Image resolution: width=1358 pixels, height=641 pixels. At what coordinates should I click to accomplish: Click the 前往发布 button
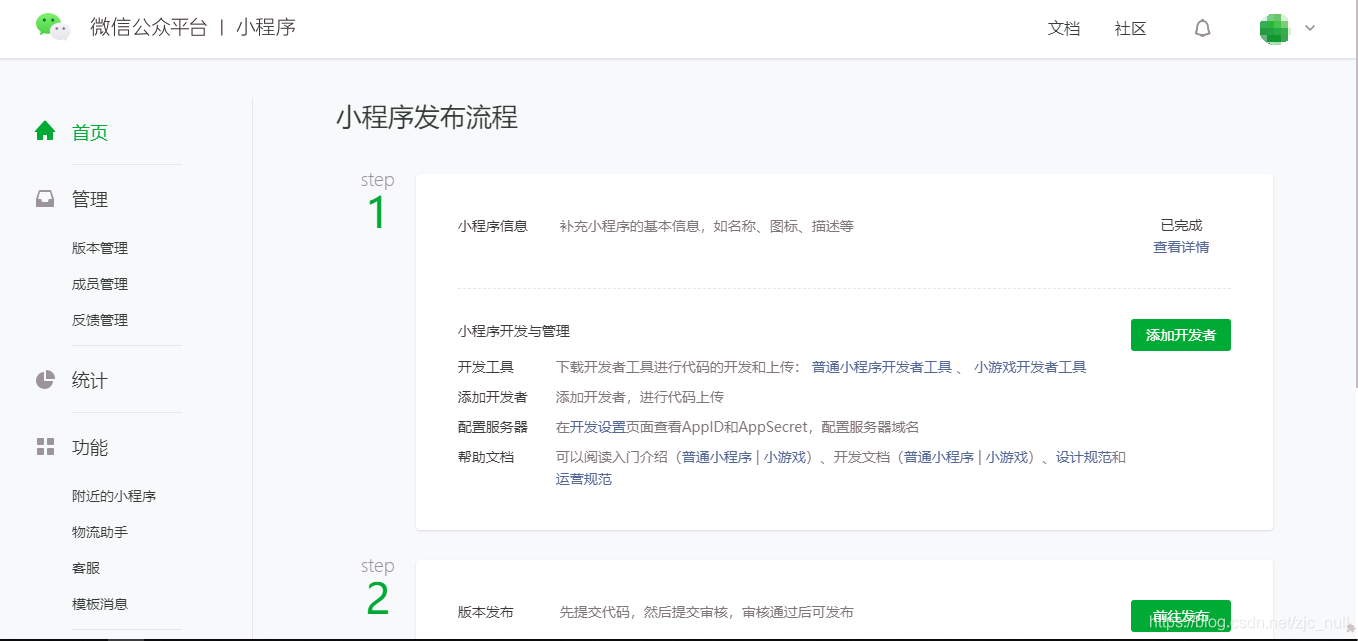(x=1181, y=616)
